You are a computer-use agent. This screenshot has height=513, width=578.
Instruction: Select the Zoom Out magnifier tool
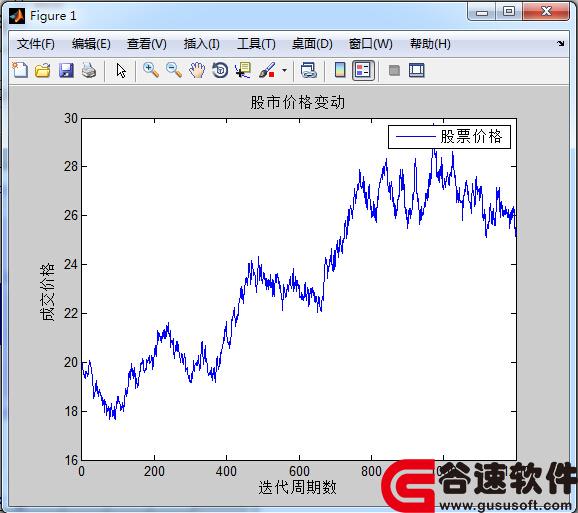pyautogui.click(x=174, y=70)
